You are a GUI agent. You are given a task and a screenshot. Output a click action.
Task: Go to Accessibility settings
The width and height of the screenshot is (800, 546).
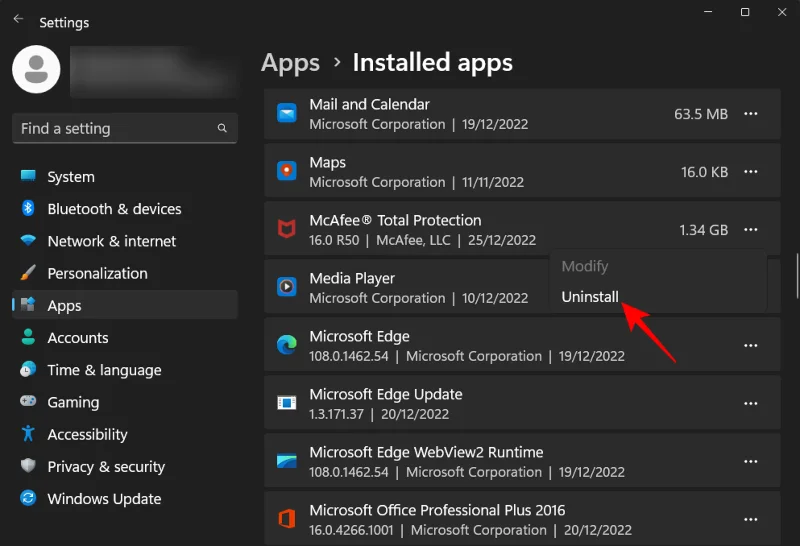pyautogui.click(x=125, y=434)
